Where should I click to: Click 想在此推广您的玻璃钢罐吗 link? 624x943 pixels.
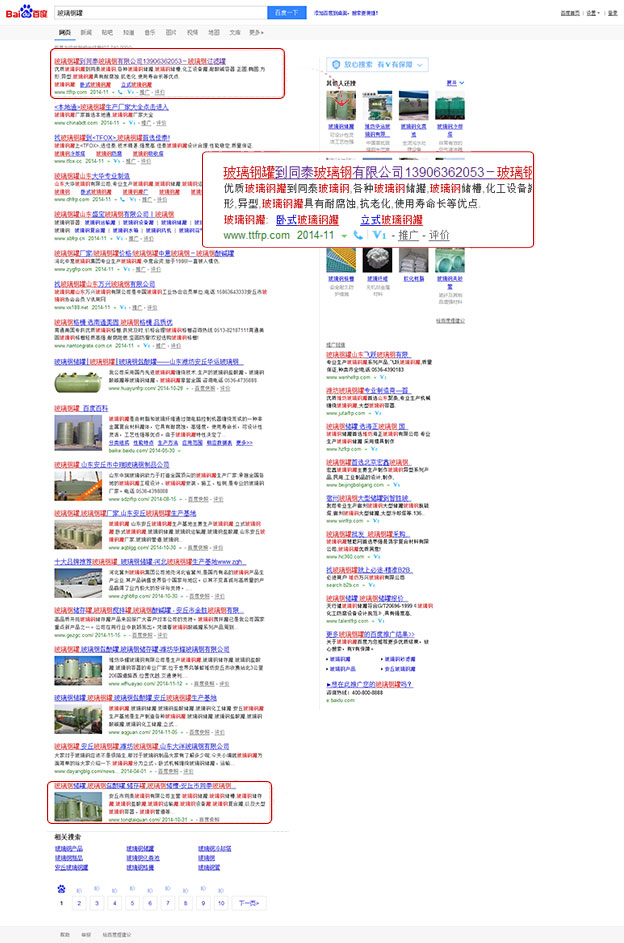[369, 684]
